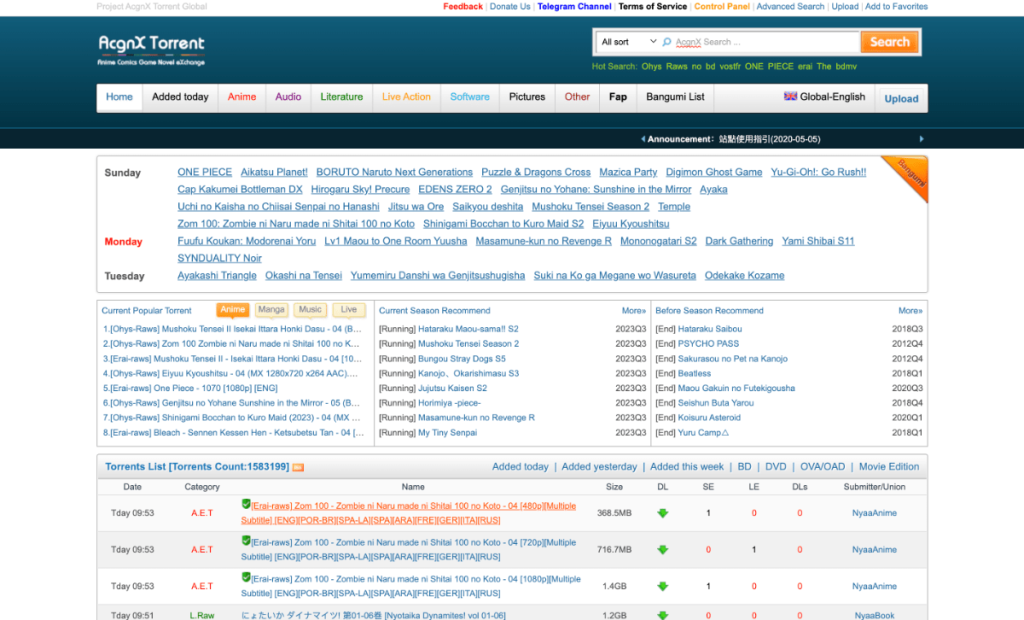Image resolution: width=1024 pixels, height=620 pixels.
Task: Click the green shield icon on 1080p Zom 100 row
Action: pyautogui.click(x=246, y=577)
